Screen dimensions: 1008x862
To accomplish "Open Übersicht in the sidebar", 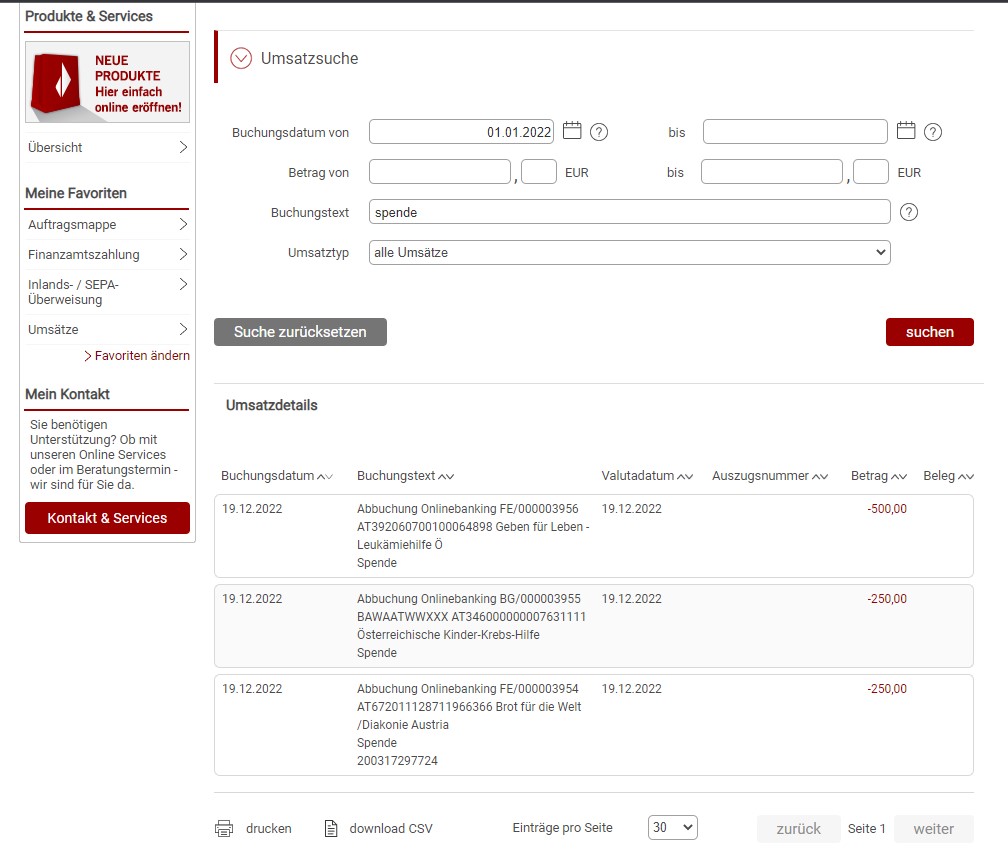I will [x=107, y=147].
